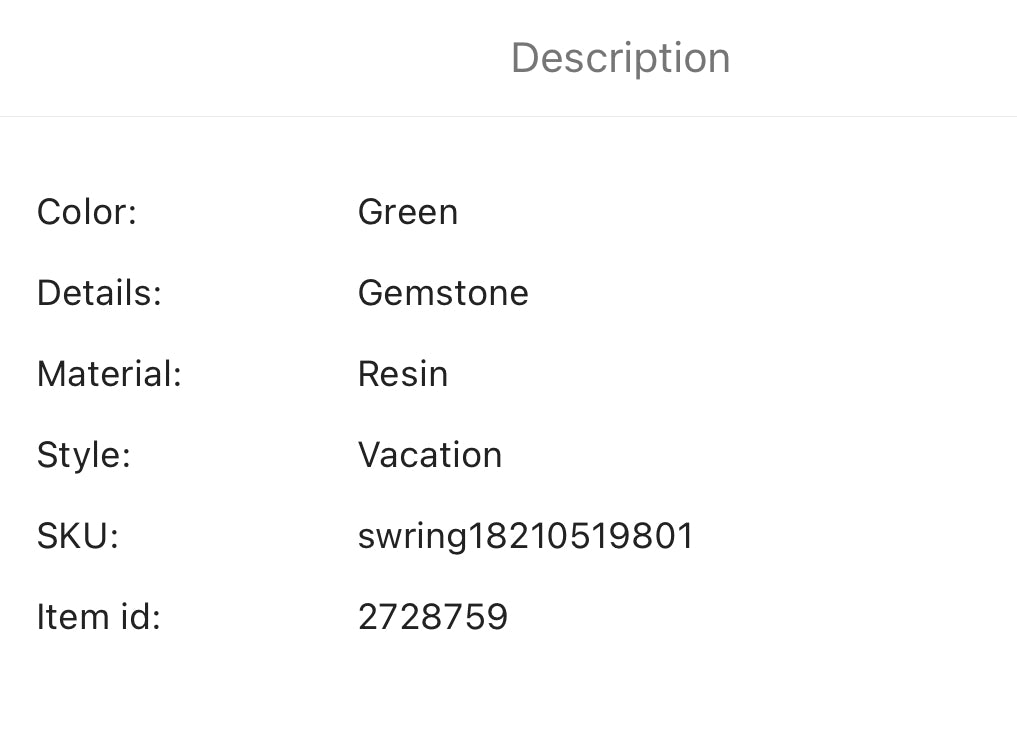Select the Resin material value
Screen dimensions: 1017x747
pyautogui.click(x=403, y=374)
